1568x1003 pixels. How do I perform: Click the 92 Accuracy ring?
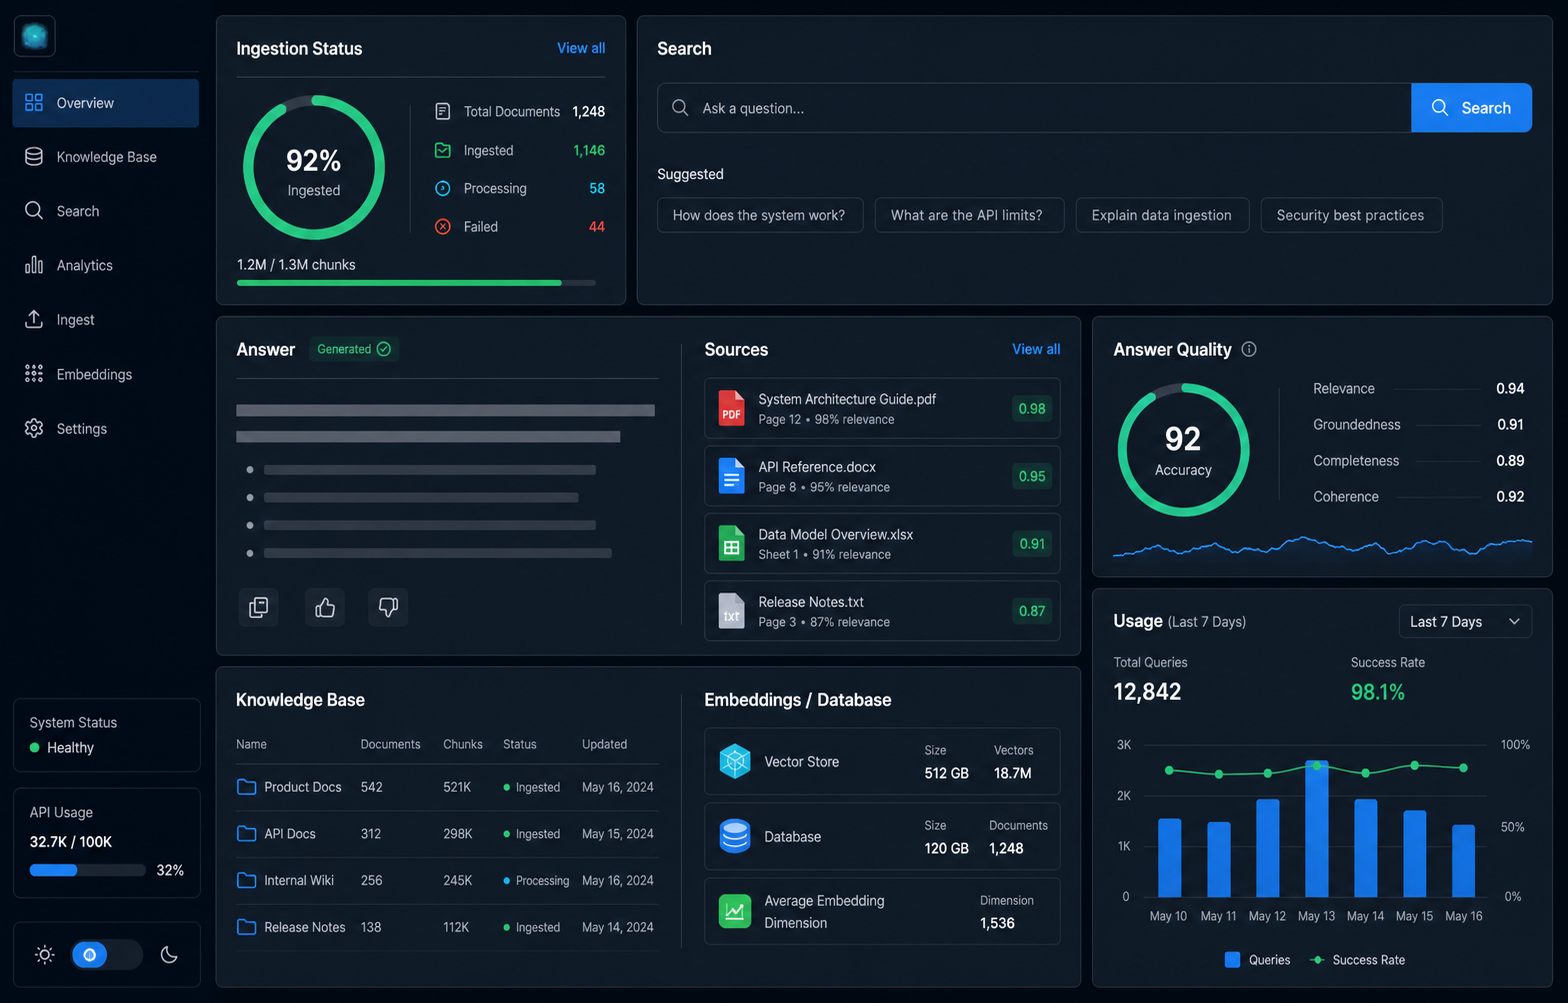tap(1183, 450)
